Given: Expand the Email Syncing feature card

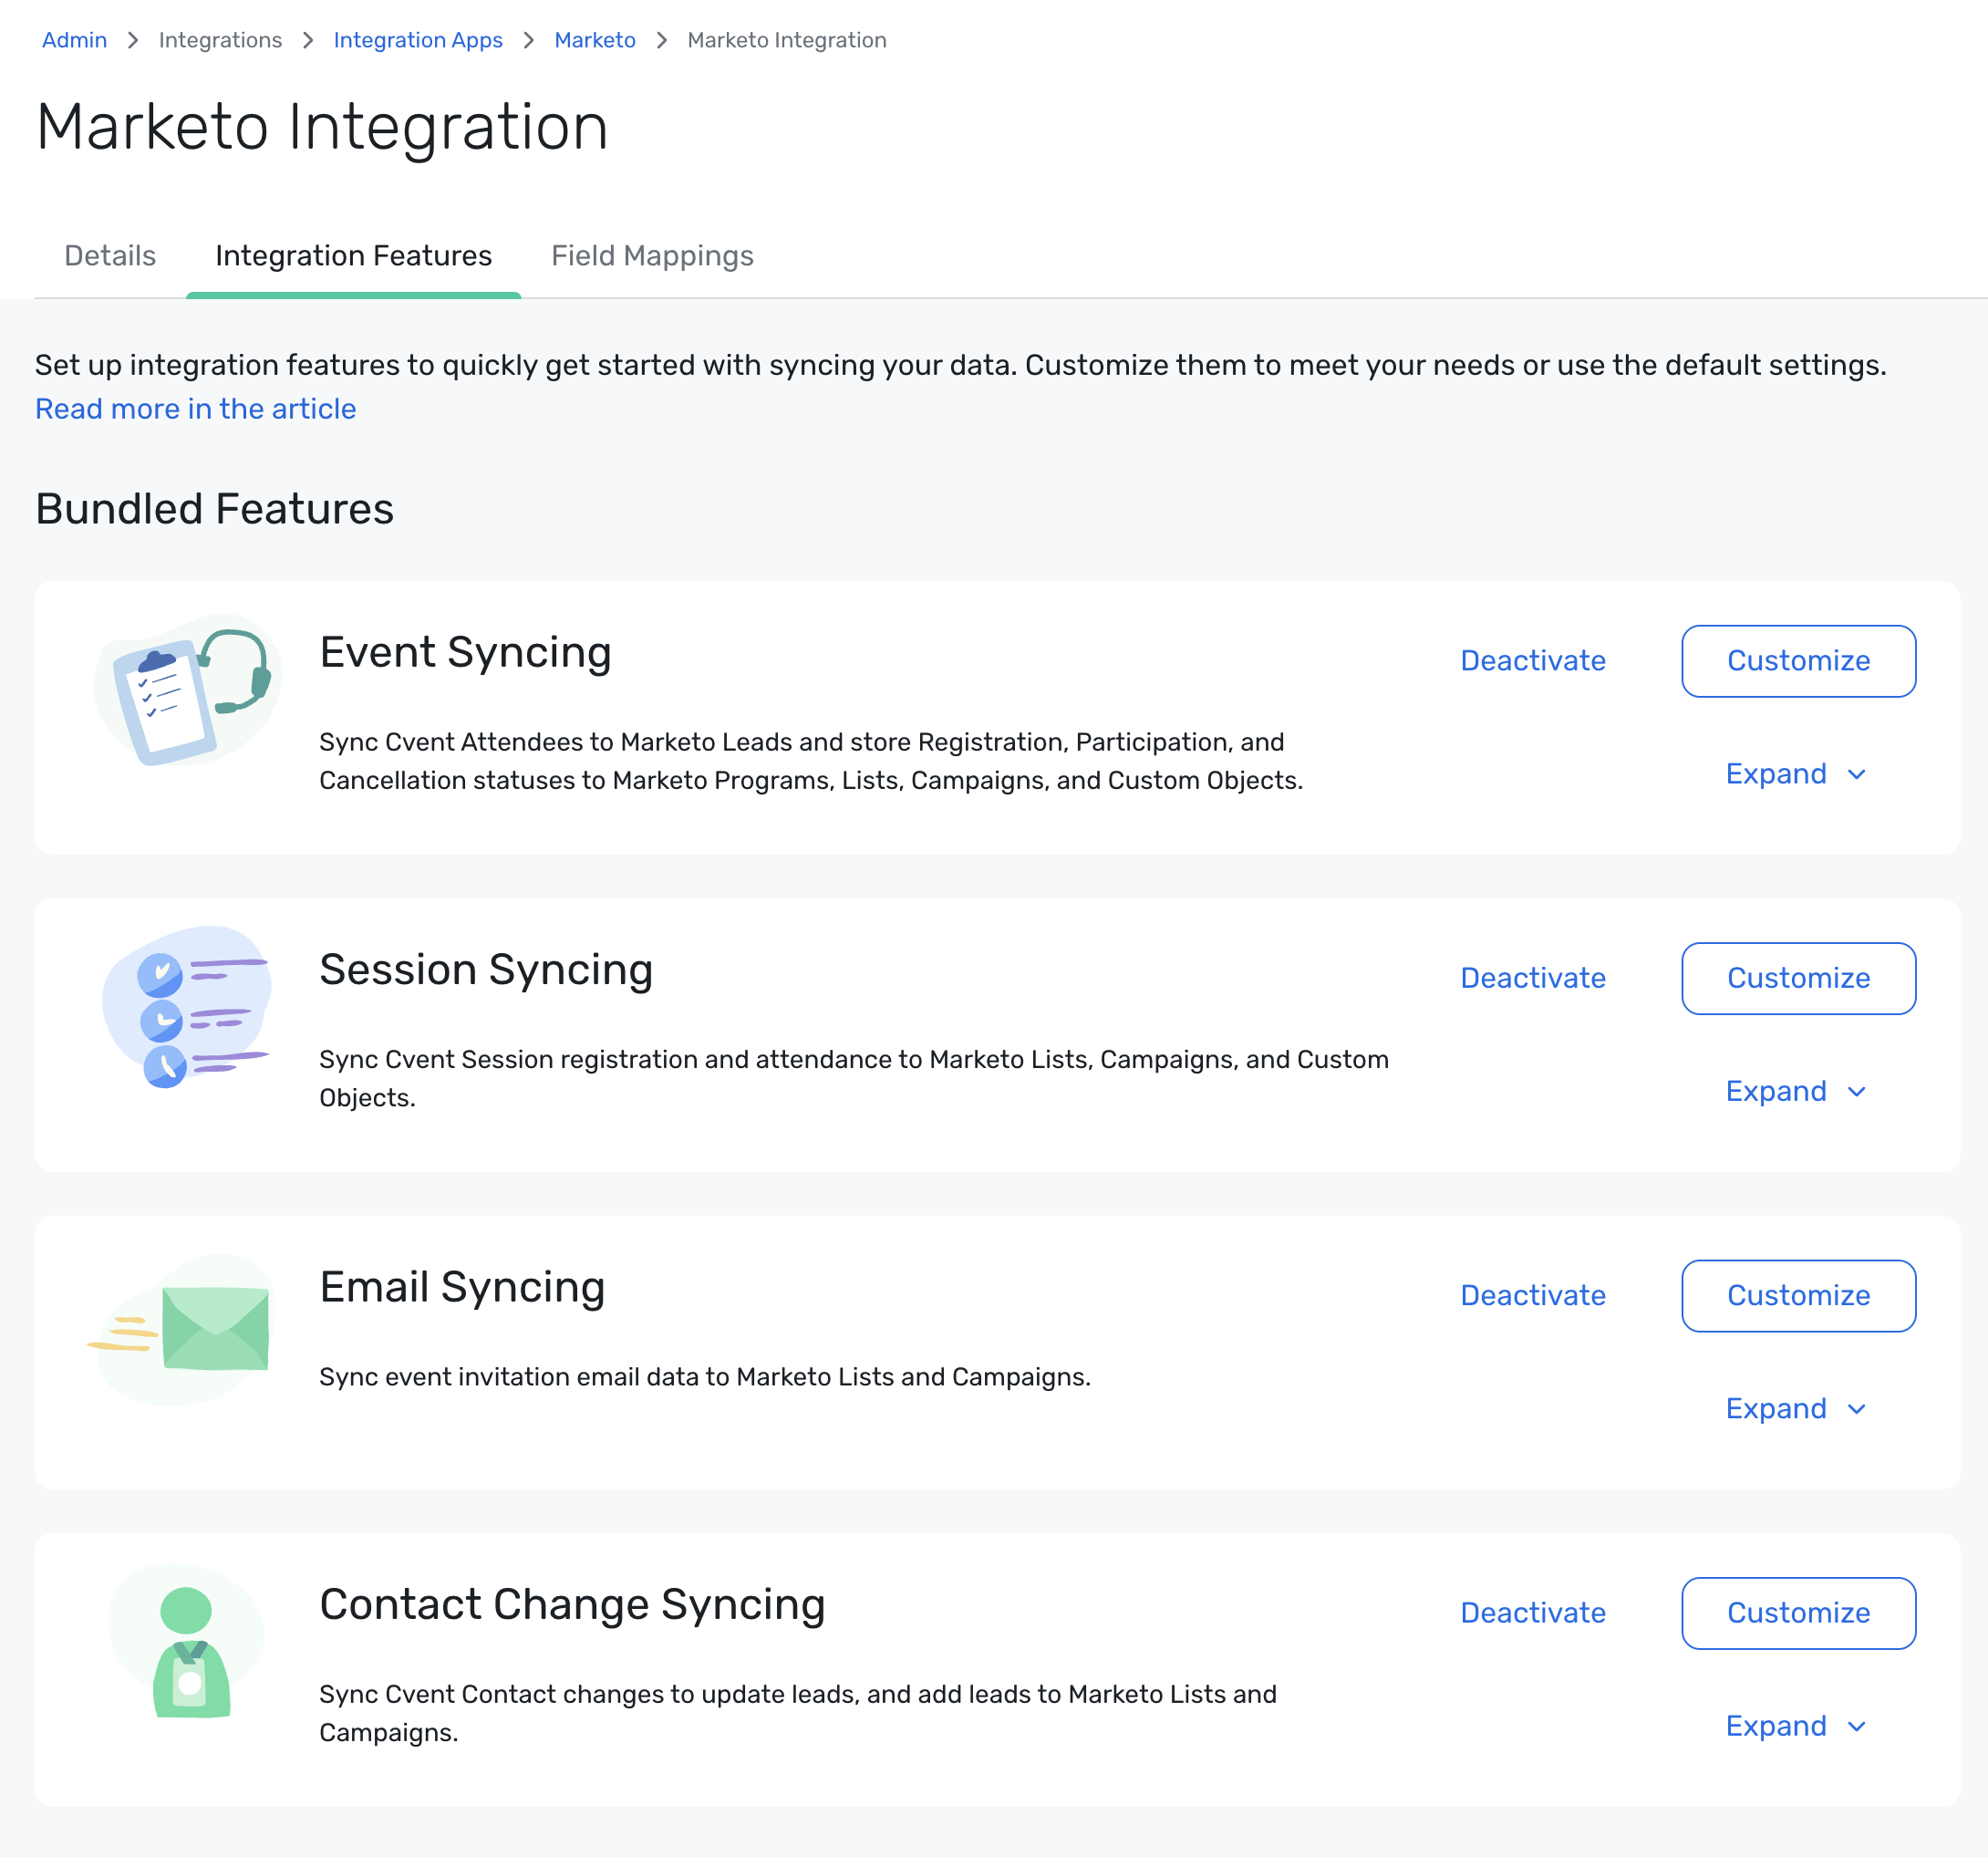Looking at the screenshot, I should click(x=1796, y=1408).
